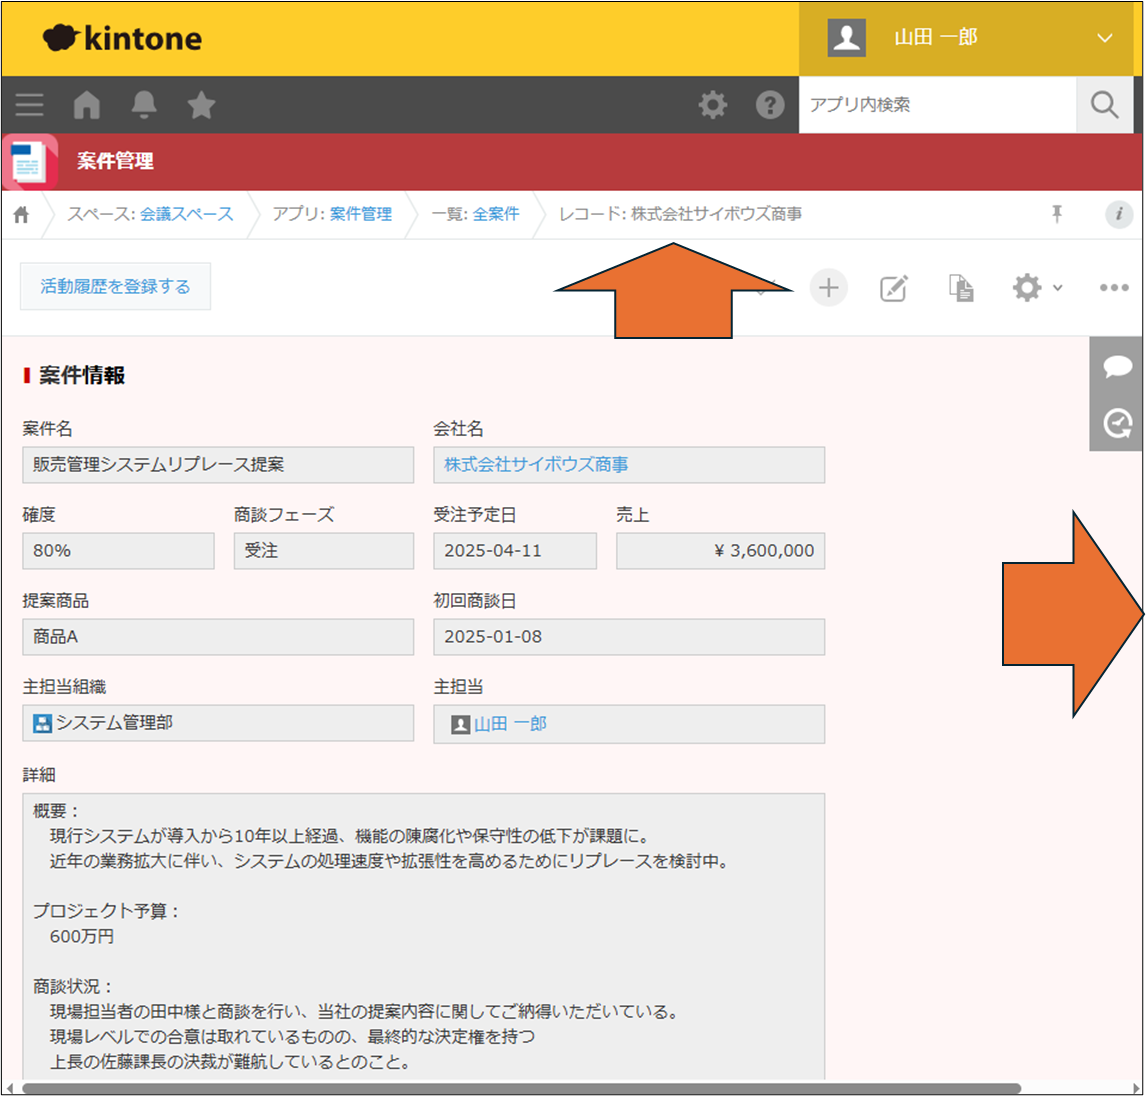Click the horizontal scrollbar at bottom
This screenshot has width=1146, height=1096.
(x=520, y=1088)
